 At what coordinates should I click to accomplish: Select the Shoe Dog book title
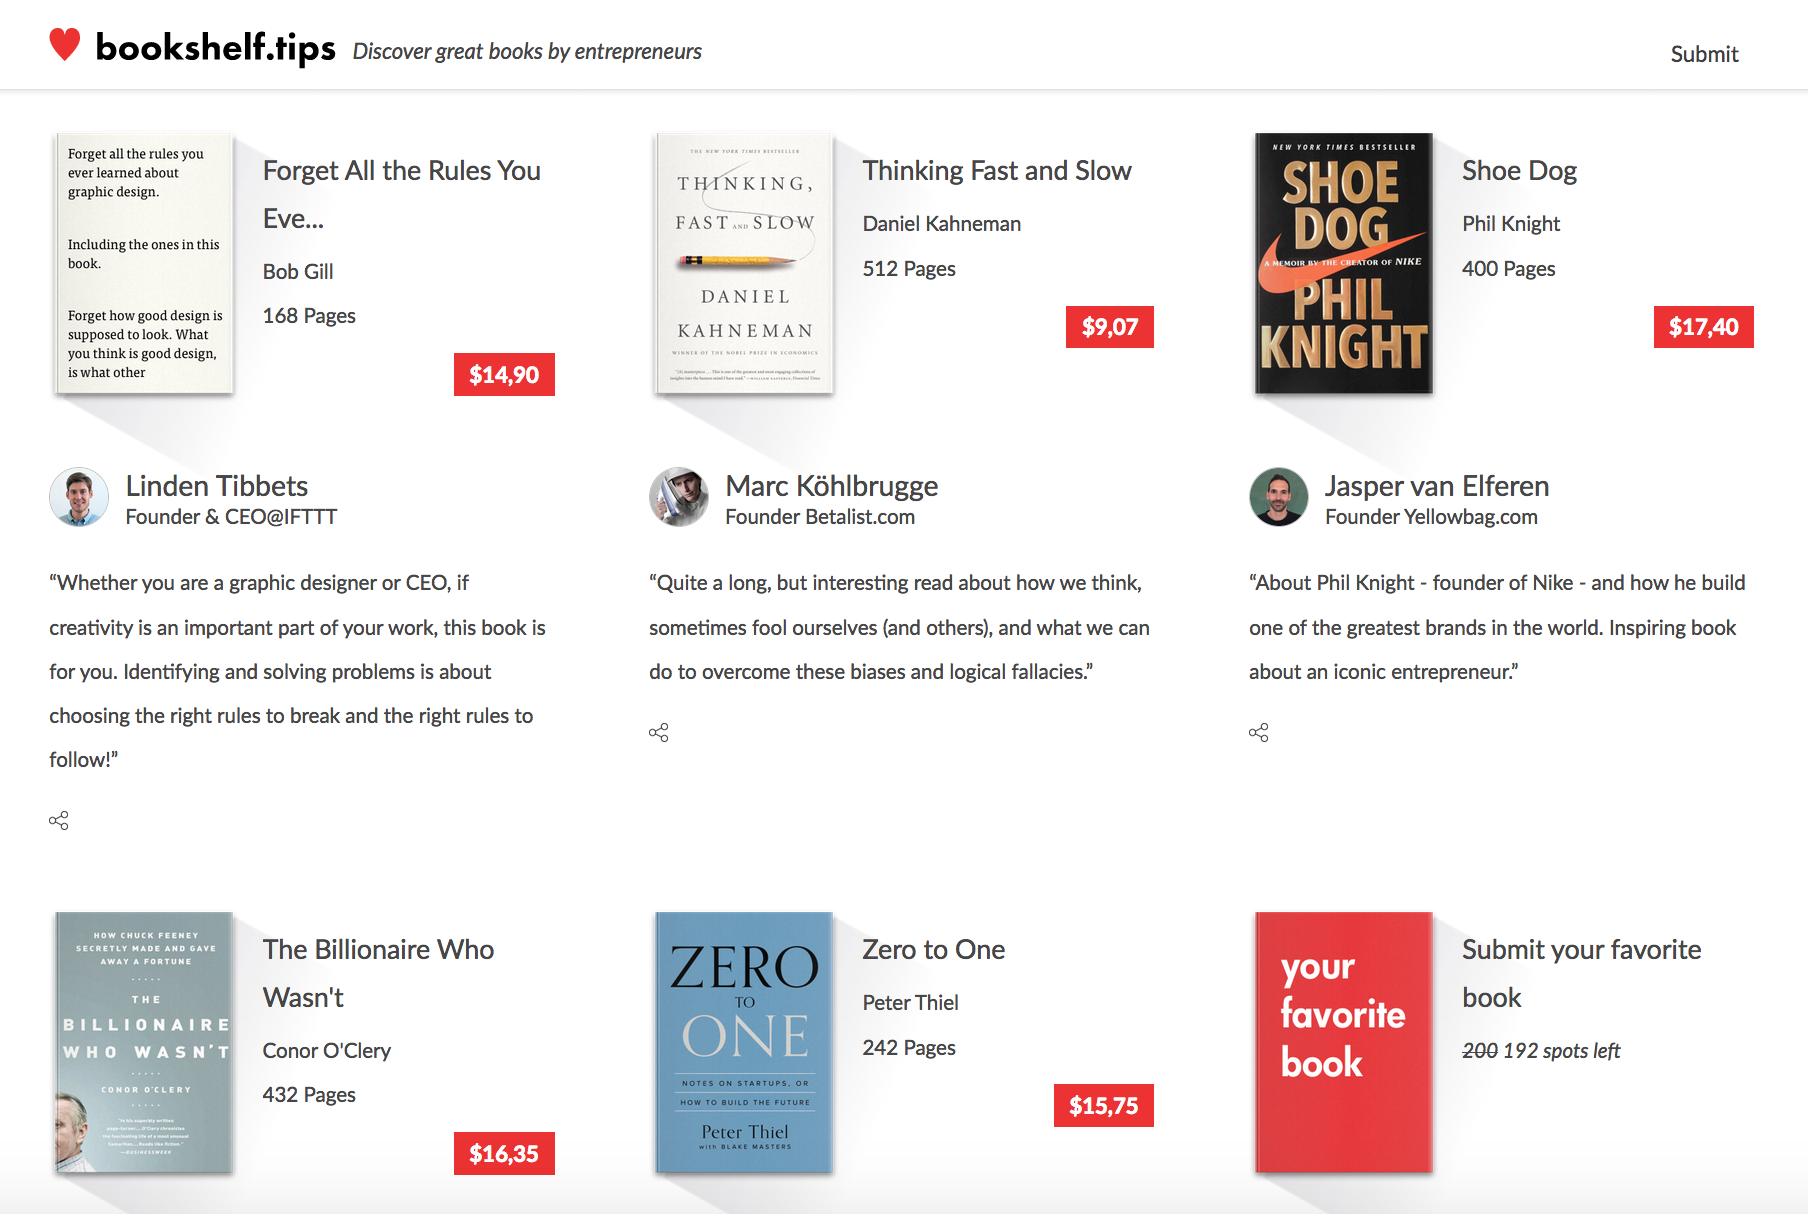pos(1519,170)
